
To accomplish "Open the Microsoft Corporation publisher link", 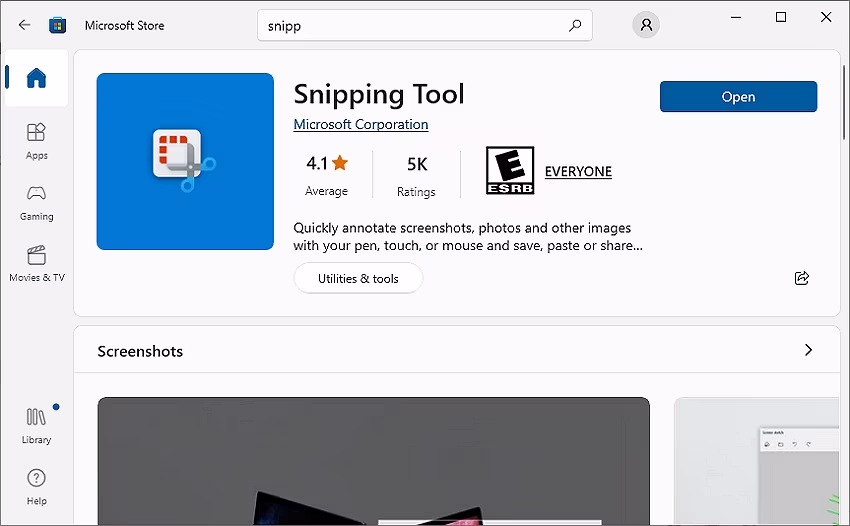I will pyautogui.click(x=360, y=124).
